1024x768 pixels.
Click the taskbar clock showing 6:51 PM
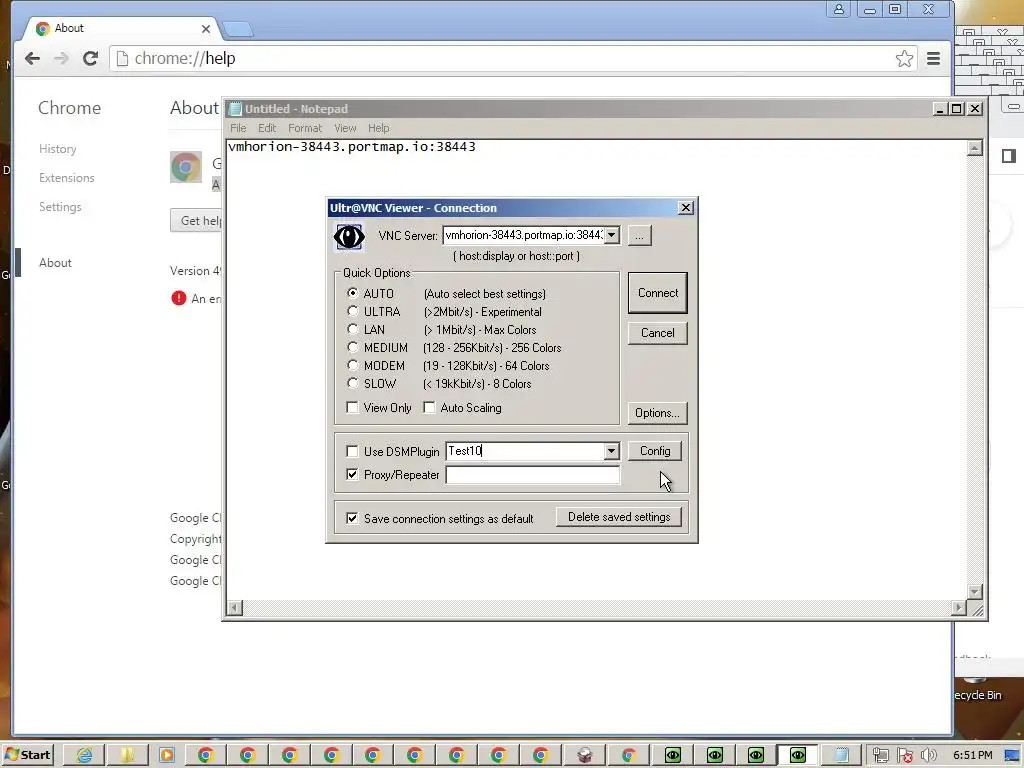tap(972, 756)
